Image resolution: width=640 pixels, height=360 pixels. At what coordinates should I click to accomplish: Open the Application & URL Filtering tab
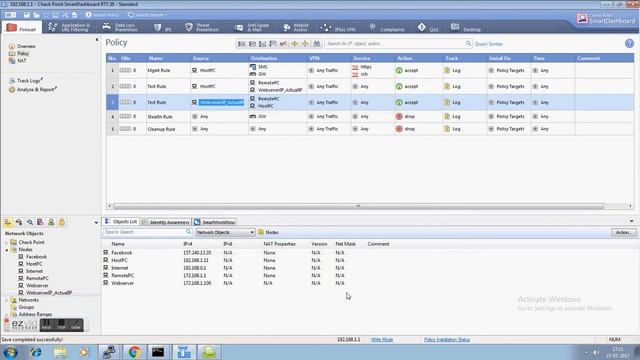tap(69, 28)
